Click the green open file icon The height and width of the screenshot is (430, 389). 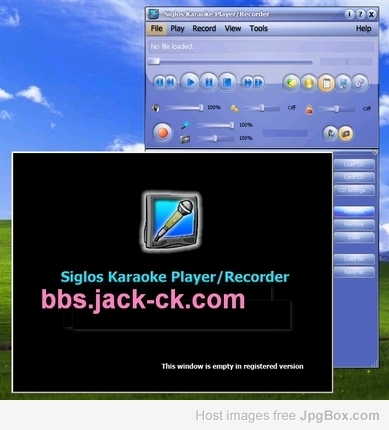pyautogui.click(x=292, y=83)
